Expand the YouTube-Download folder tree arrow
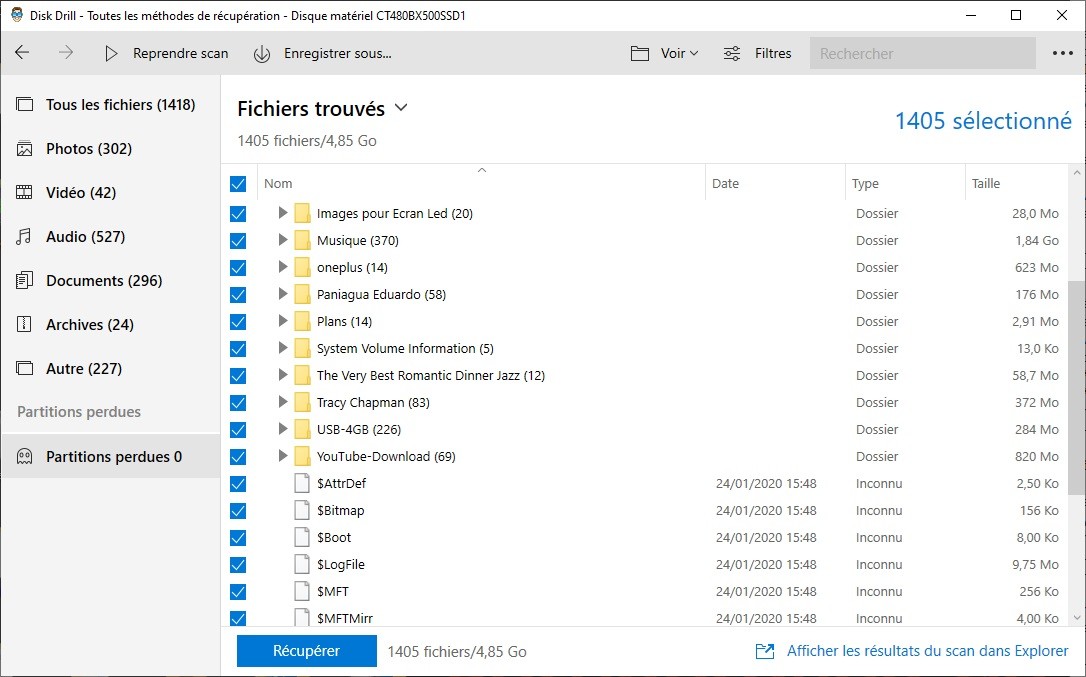The image size is (1086, 677). tap(283, 457)
